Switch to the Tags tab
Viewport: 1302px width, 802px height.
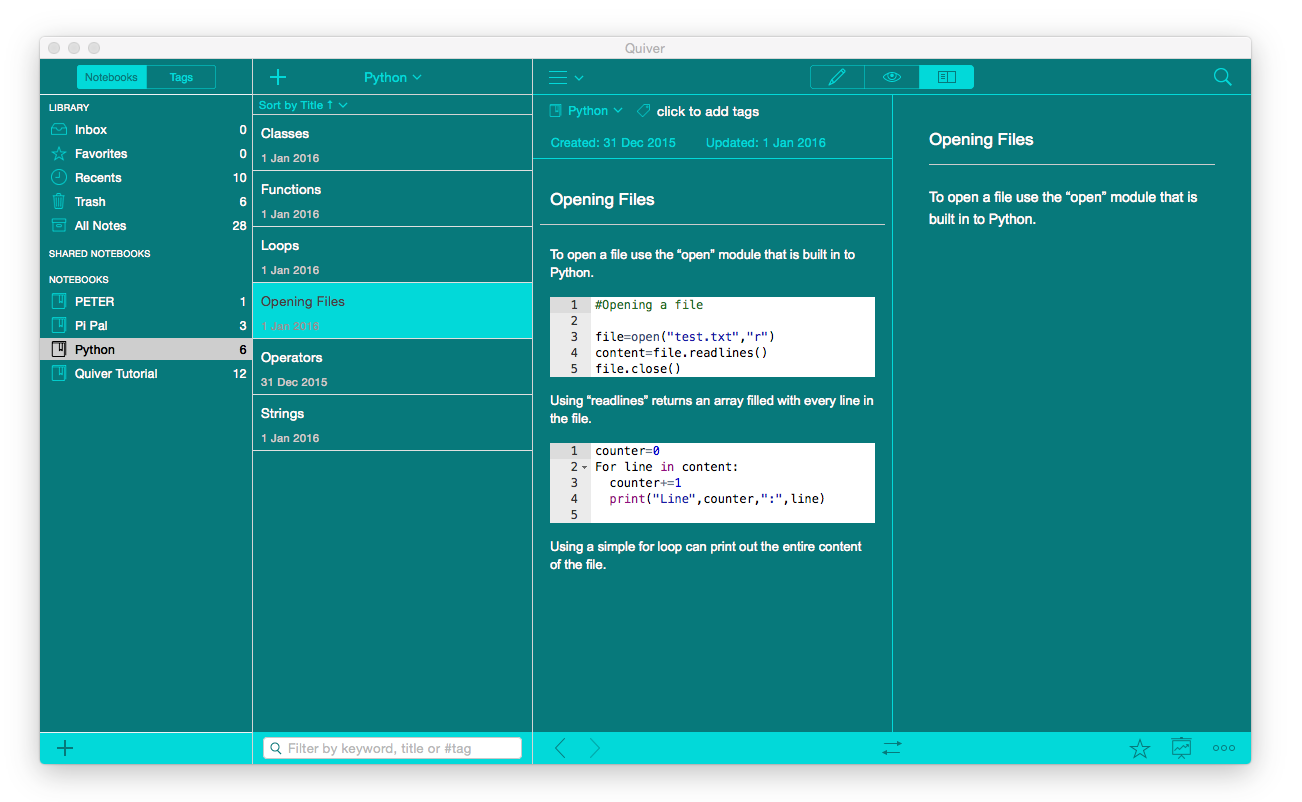[x=181, y=77]
